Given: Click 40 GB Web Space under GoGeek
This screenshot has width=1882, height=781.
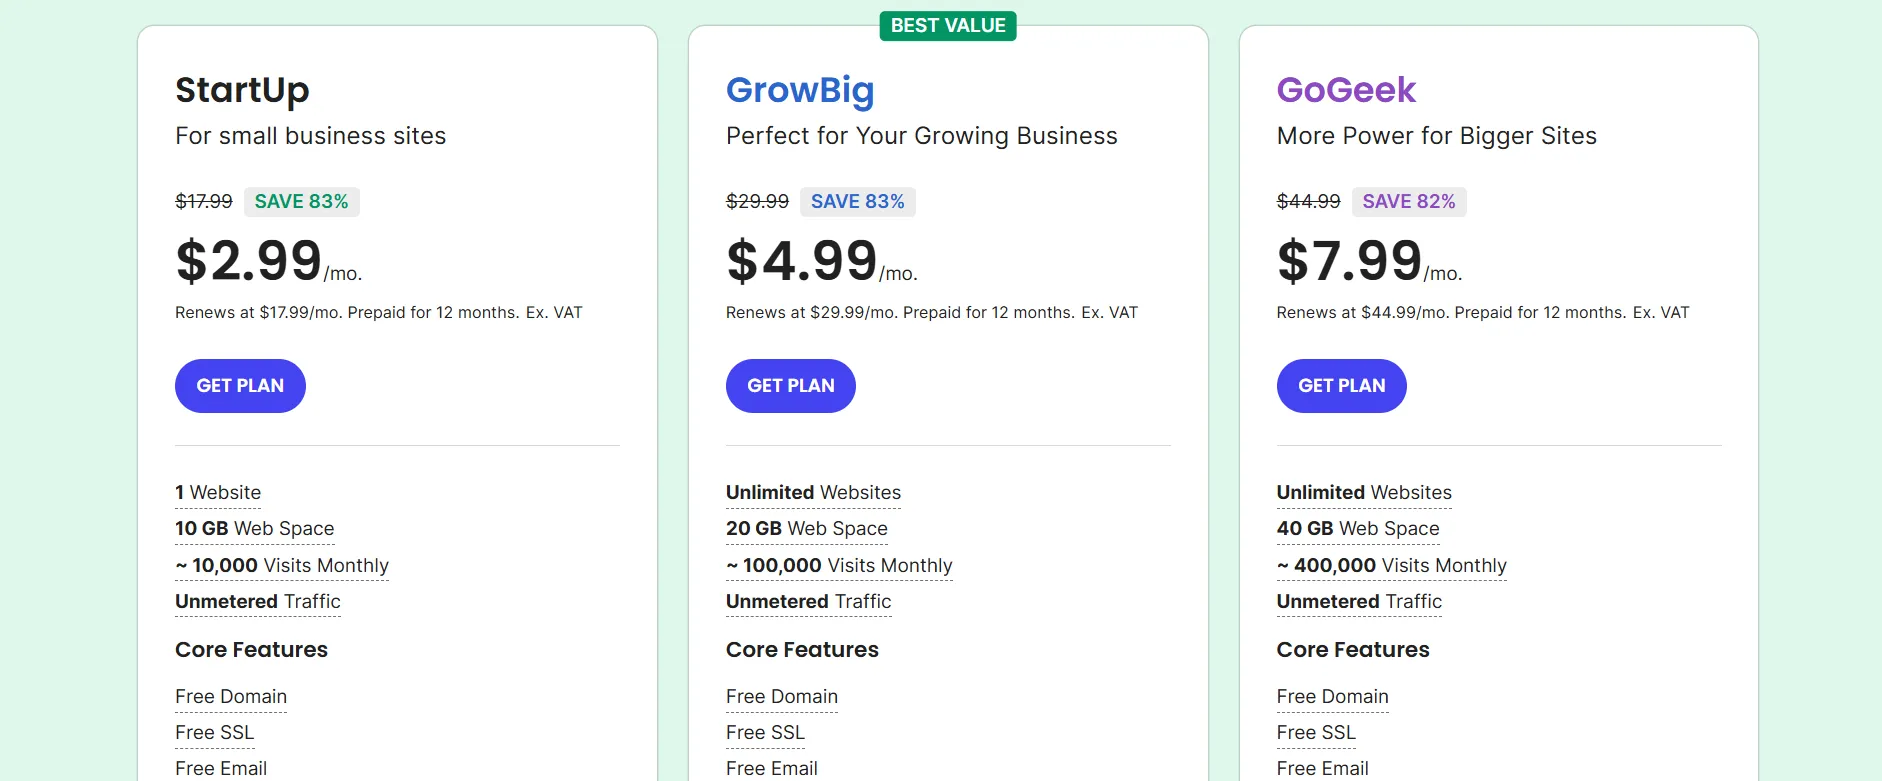Looking at the screenshot, I should (1357, 528).
